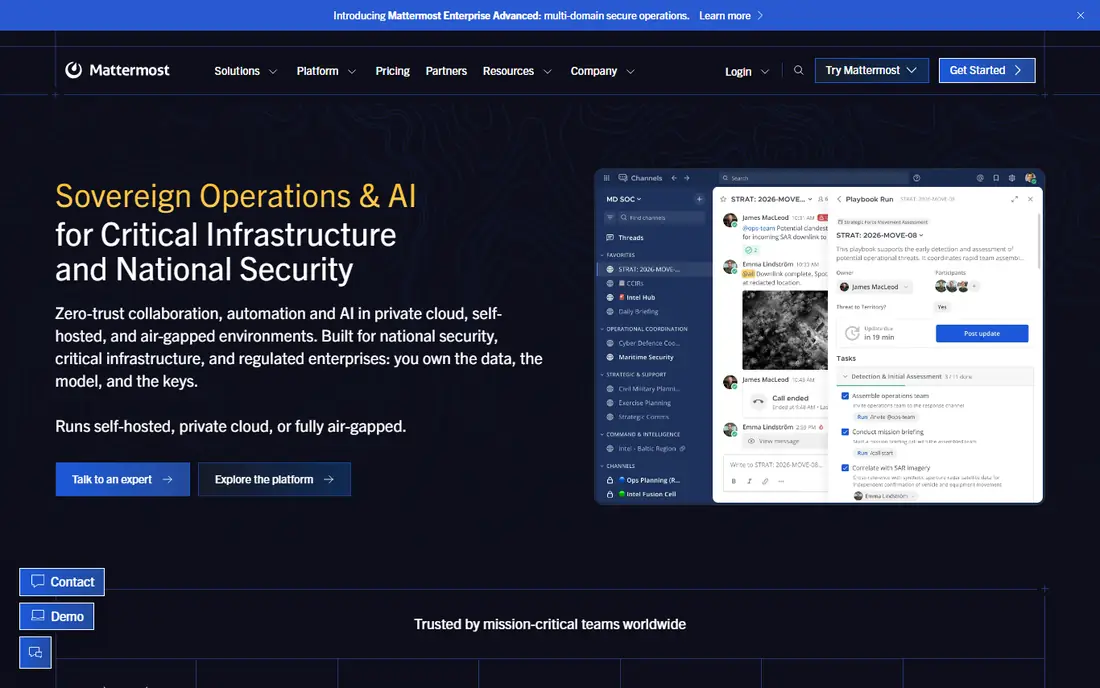Go to the Pricing page

point(392,71)
